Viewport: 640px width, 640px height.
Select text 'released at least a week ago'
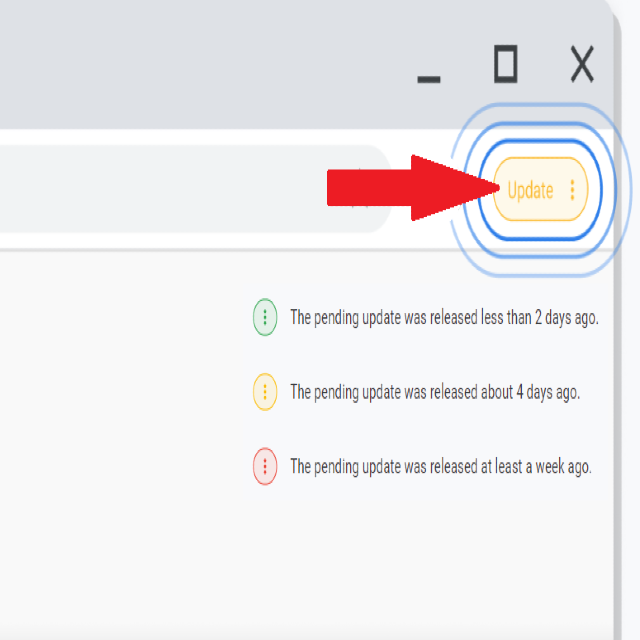pyautogui.click(x=509, y=467)
